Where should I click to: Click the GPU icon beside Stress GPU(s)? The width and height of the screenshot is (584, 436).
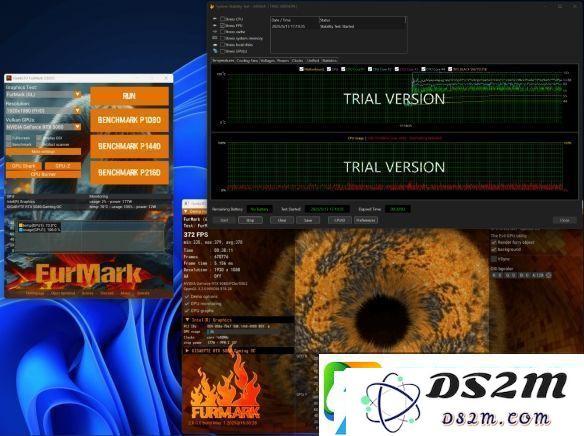[x=215, y=51]
